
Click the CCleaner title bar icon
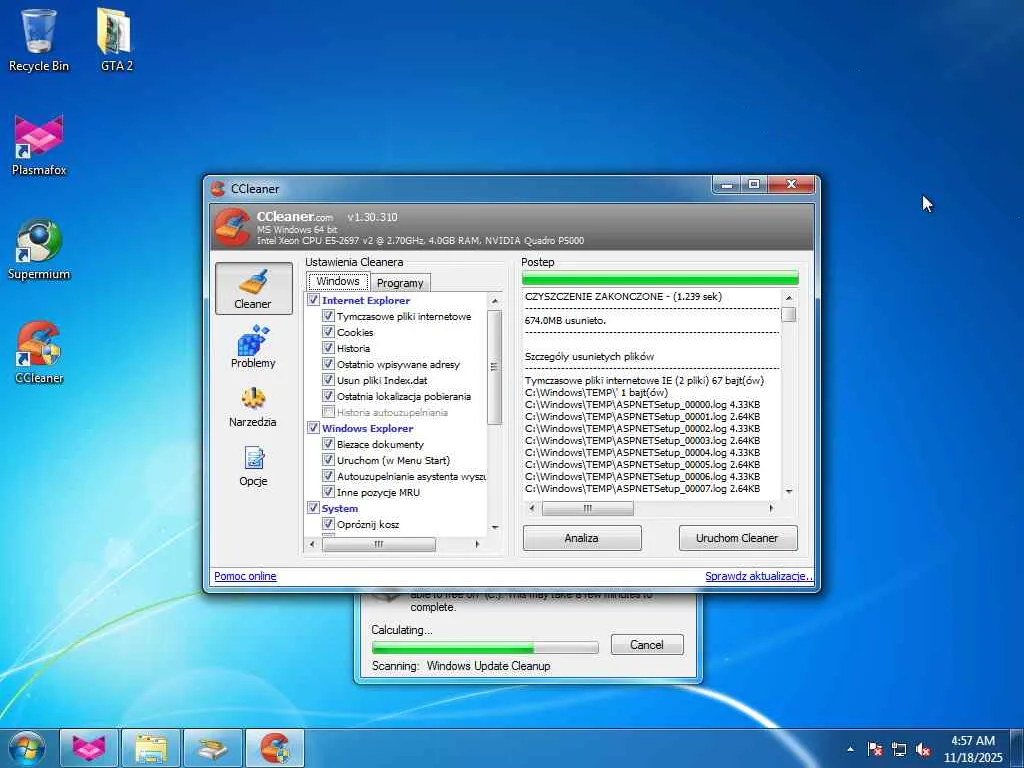(x=218, y=189)
